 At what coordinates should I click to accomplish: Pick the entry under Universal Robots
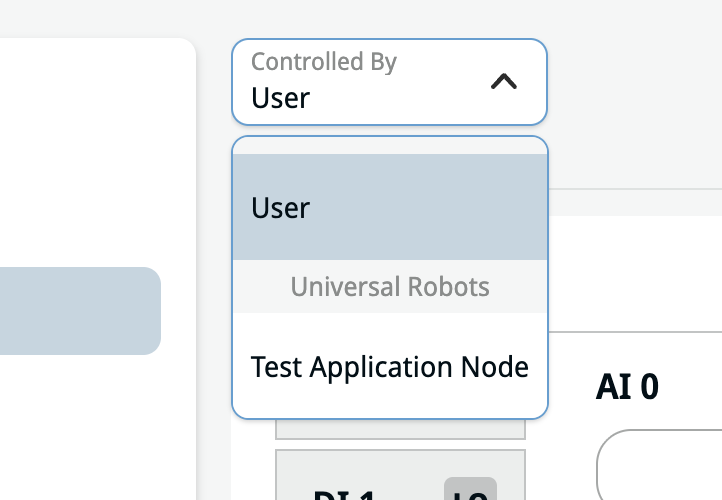tap(390, 367)
